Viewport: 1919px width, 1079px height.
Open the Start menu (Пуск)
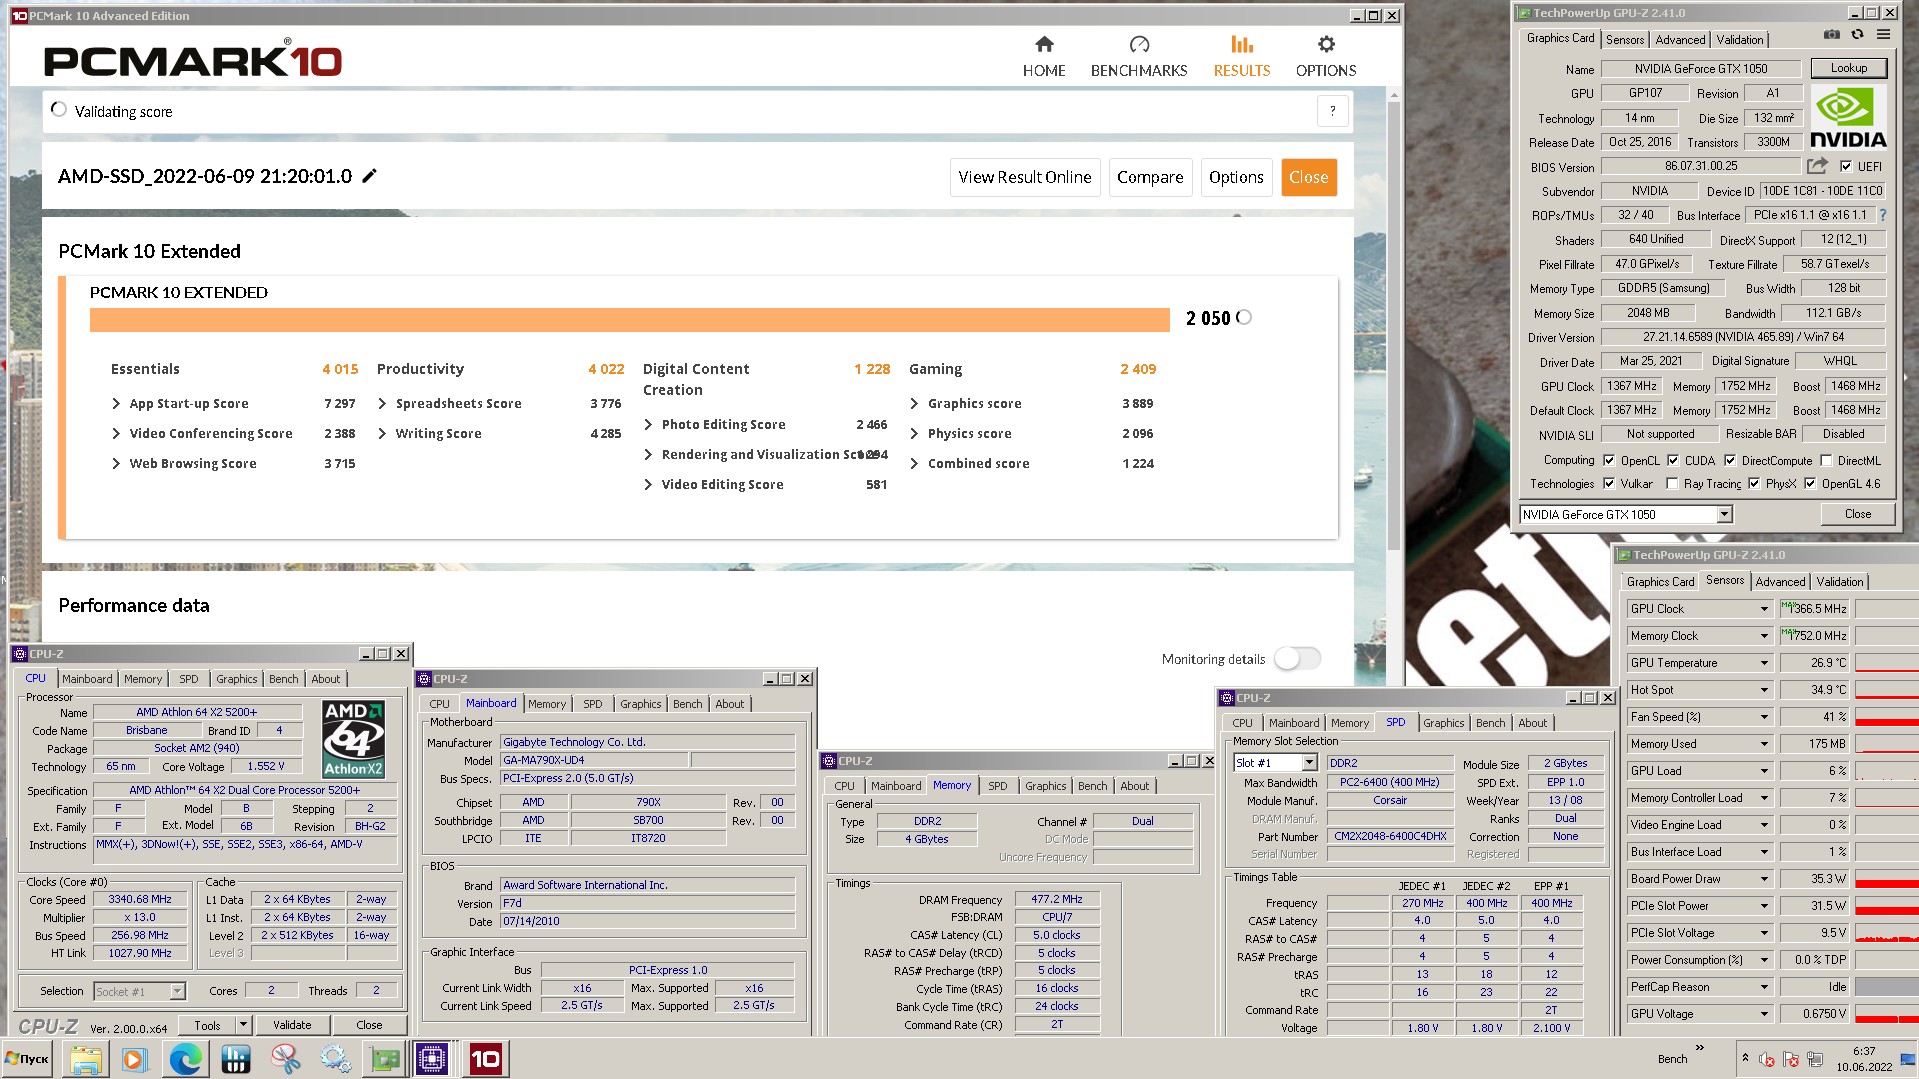pyautogui.click(x=28, y=1059)
